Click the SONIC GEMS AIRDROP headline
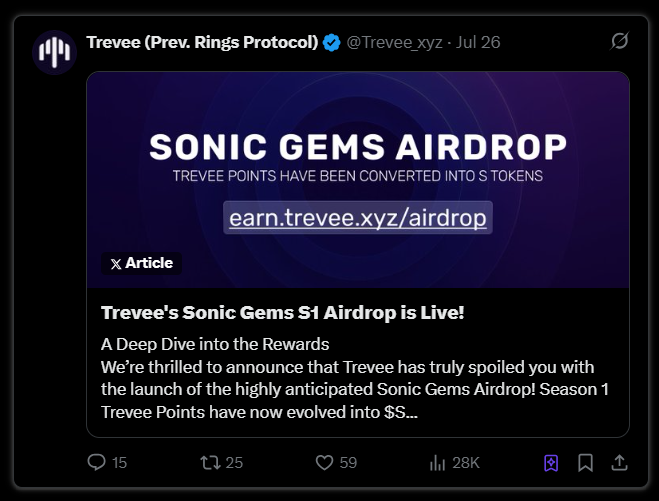 357,147
